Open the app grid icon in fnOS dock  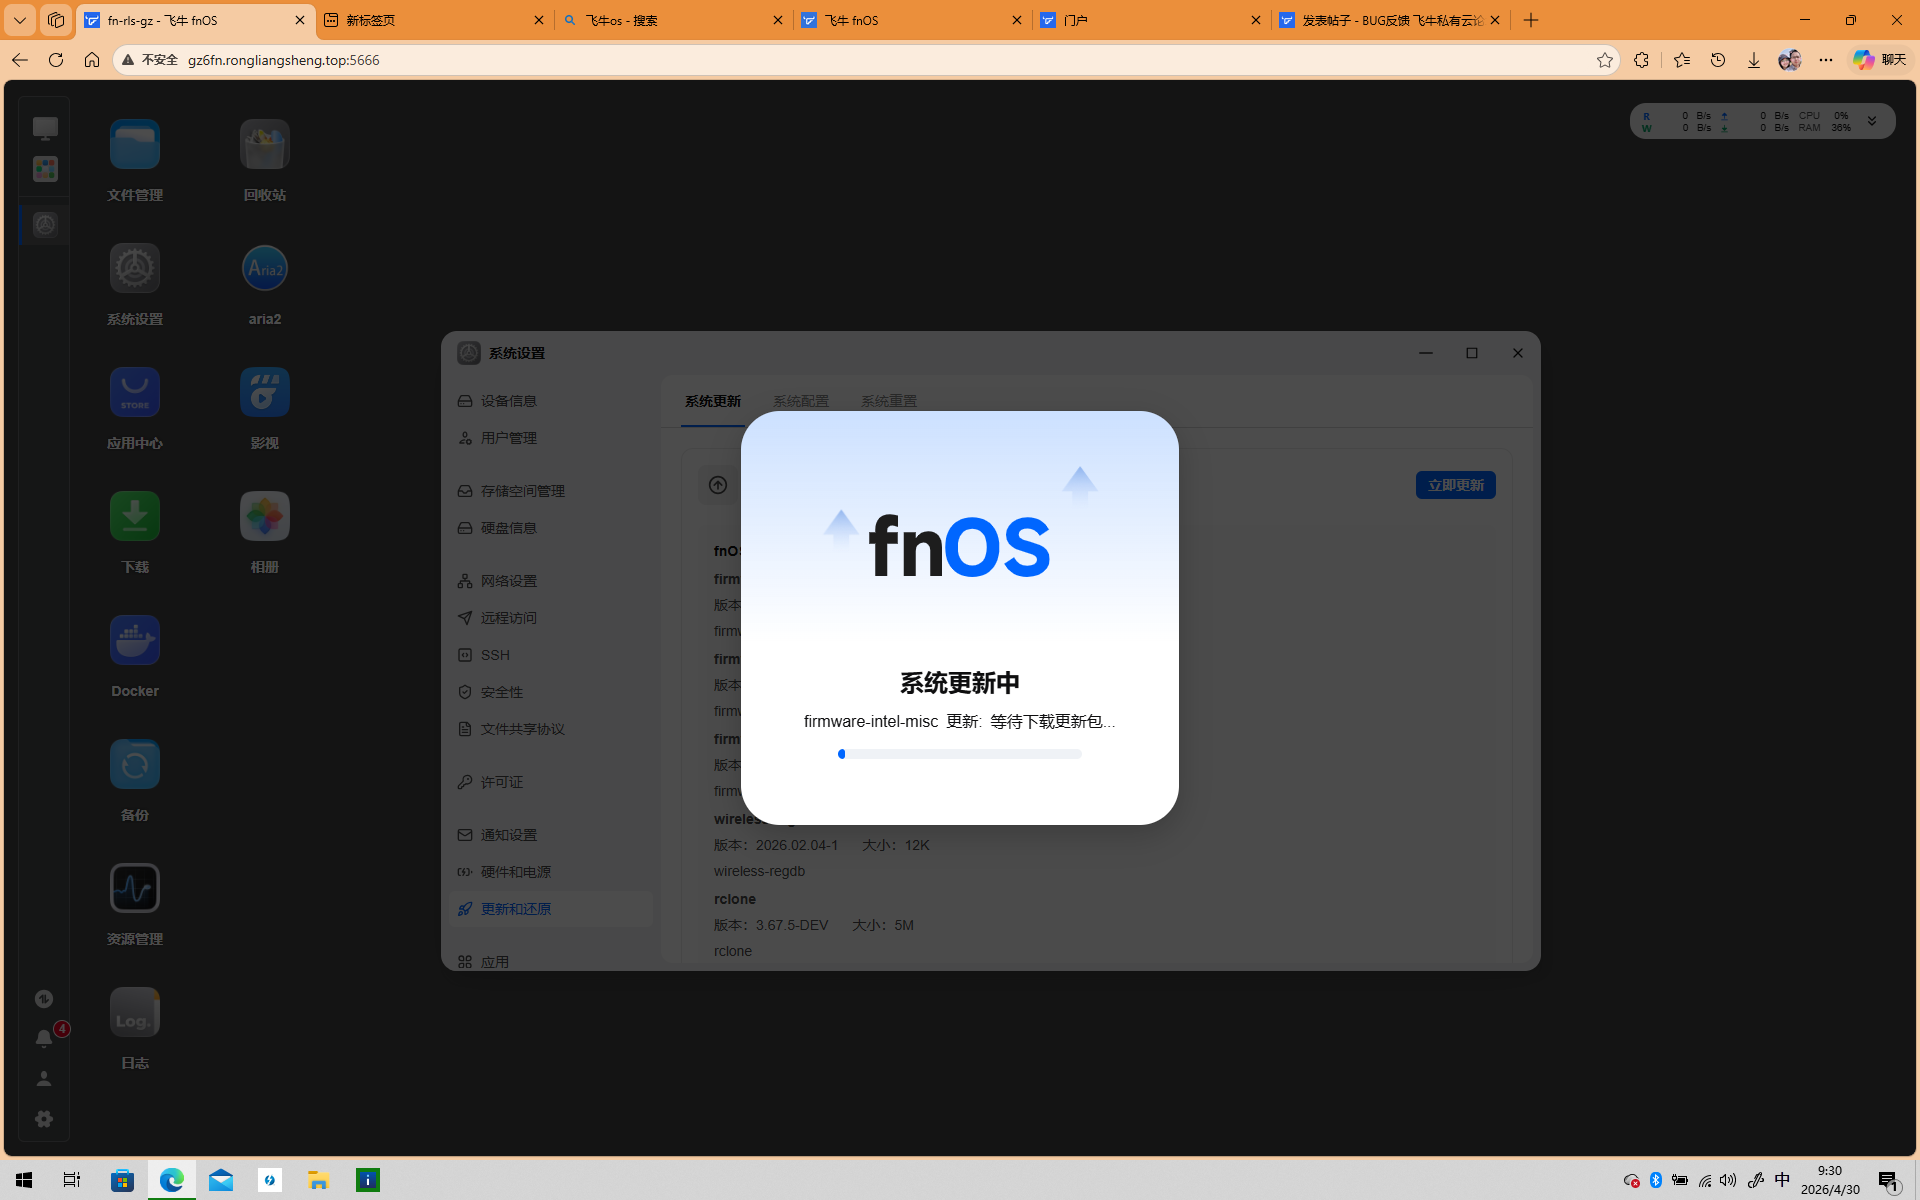(45, 169)
